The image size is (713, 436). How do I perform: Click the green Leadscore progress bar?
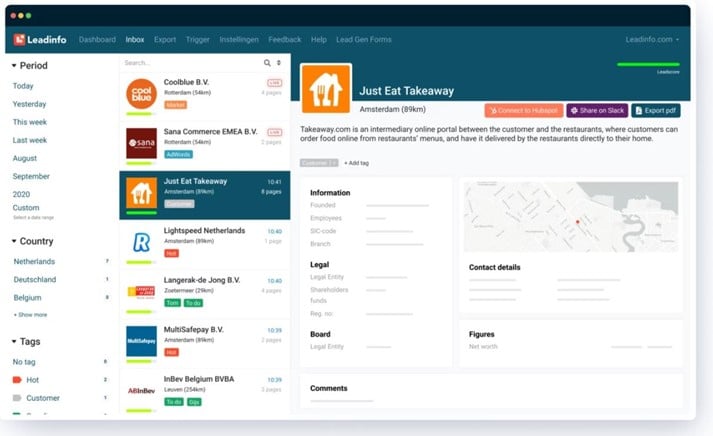pyautogui.click(x=648, y=65)
